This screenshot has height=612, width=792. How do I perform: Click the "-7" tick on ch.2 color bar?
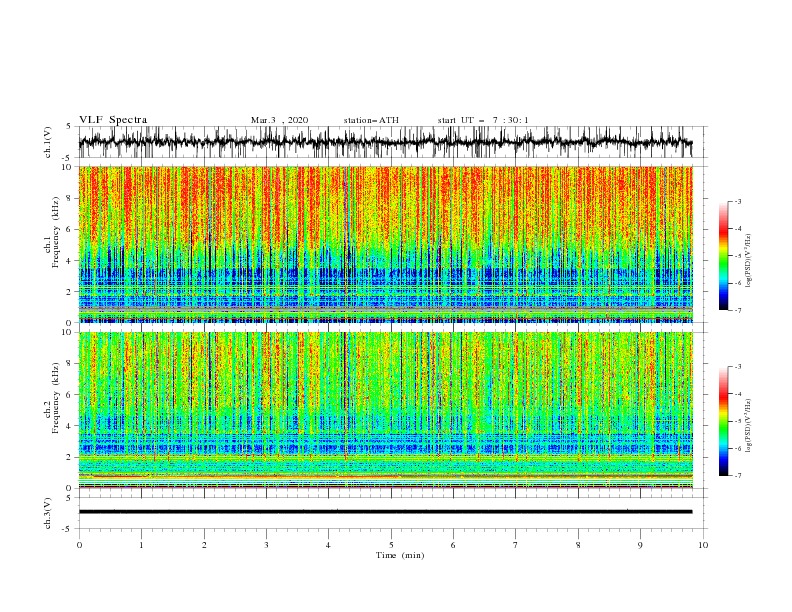[738, 476]
